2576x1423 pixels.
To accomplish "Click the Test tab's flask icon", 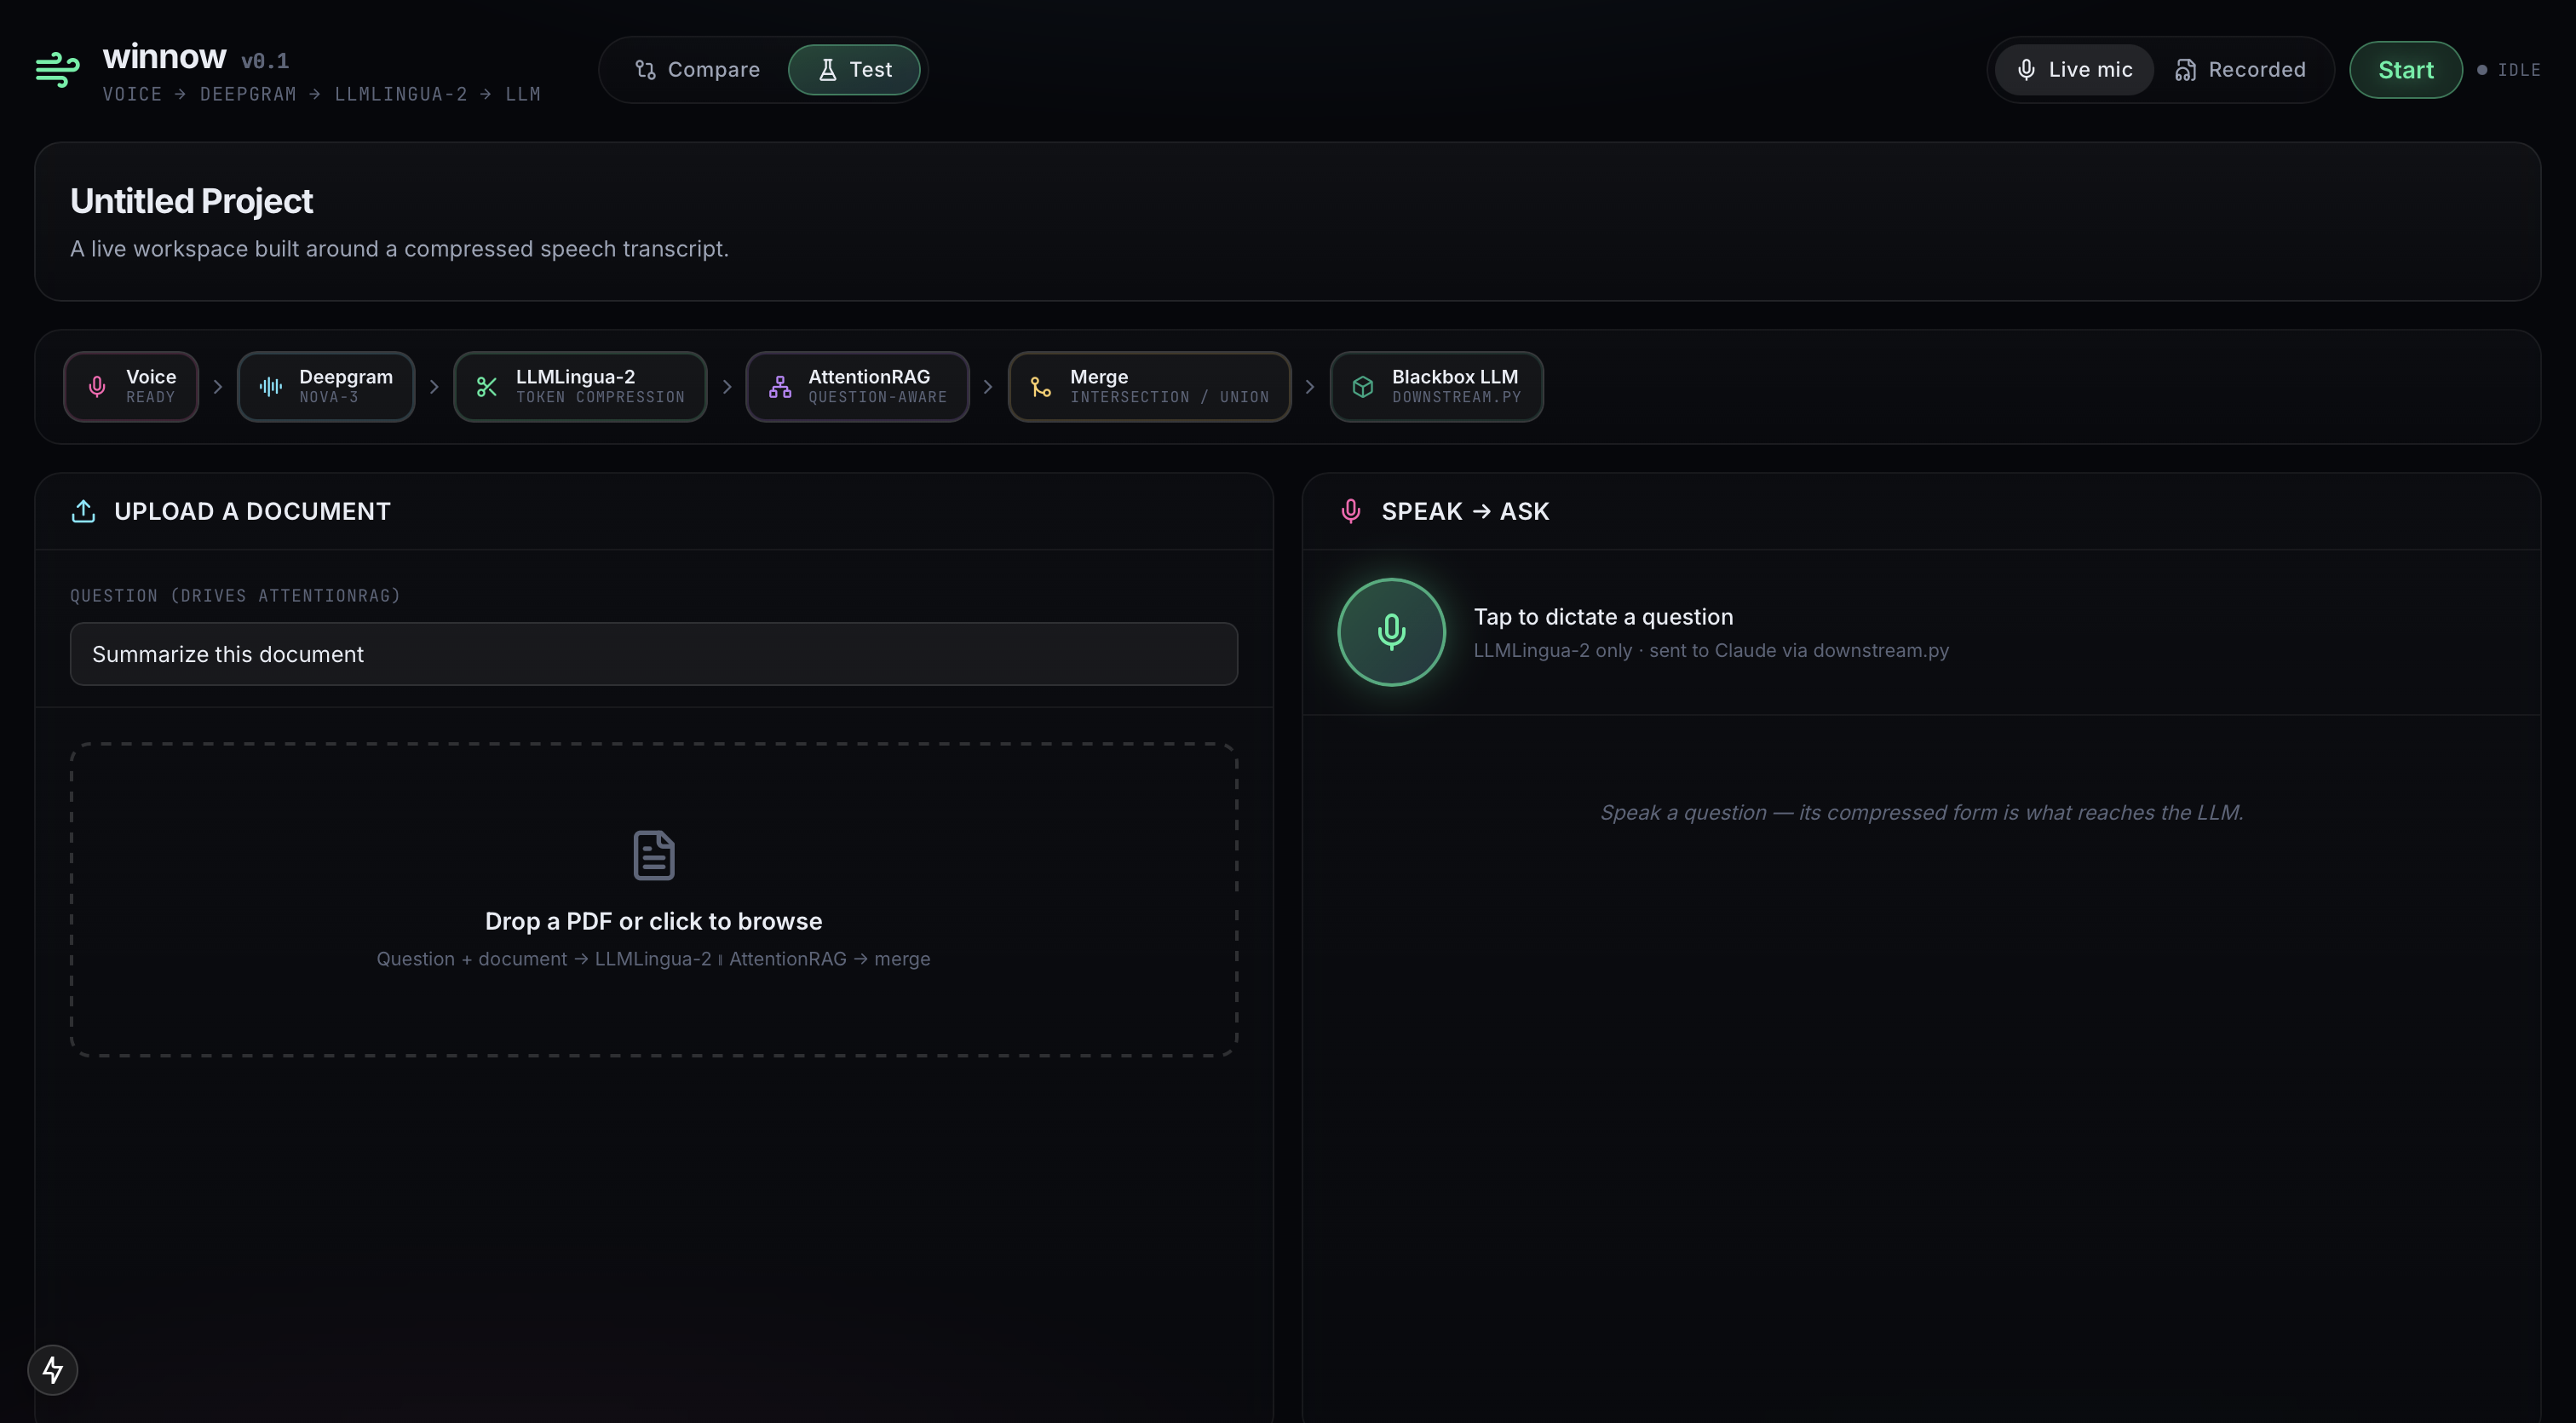I will pyautogui.click(x=828, y=70).
